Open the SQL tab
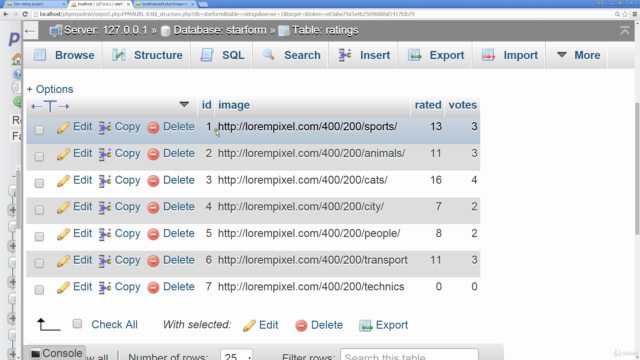Screen dimensions: 640x360 (x=222, y=55)
